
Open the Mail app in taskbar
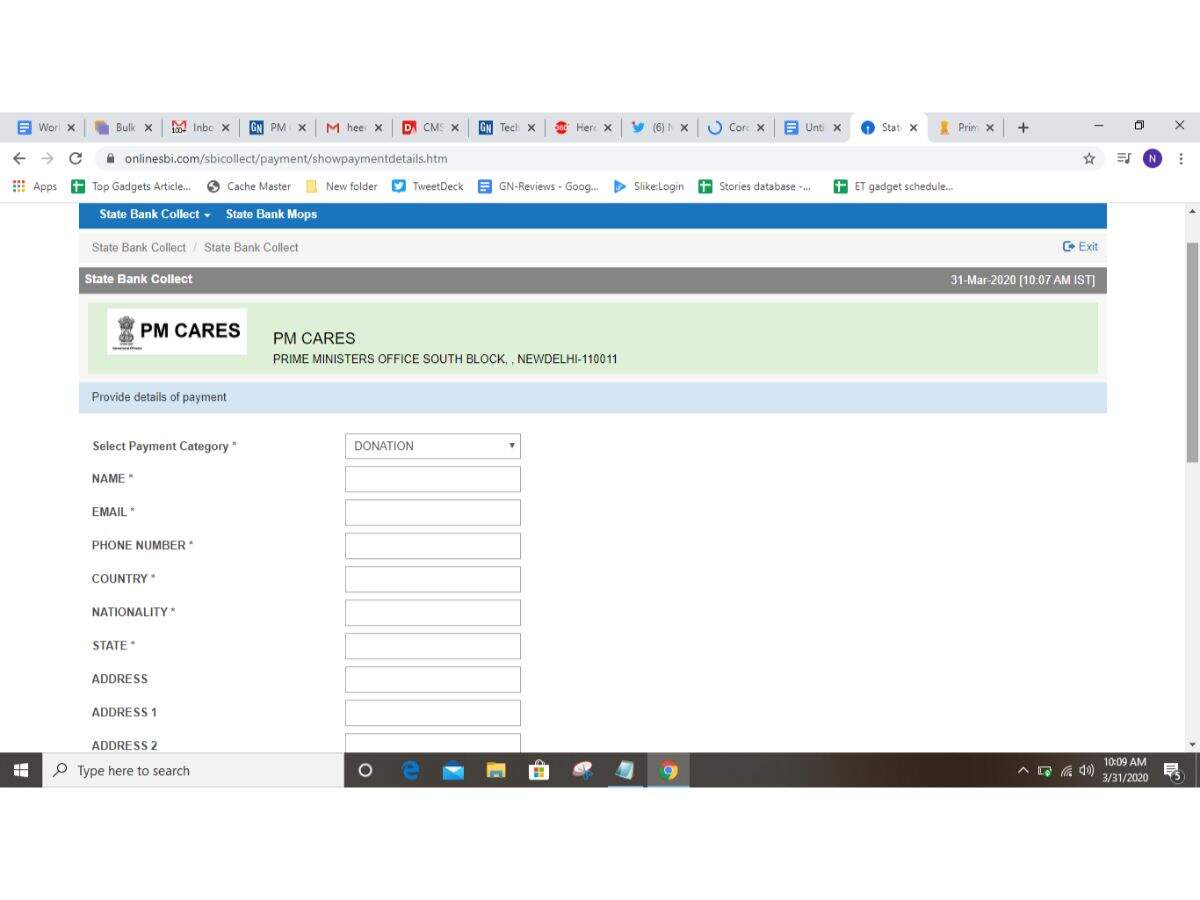[x=453, y=770]
